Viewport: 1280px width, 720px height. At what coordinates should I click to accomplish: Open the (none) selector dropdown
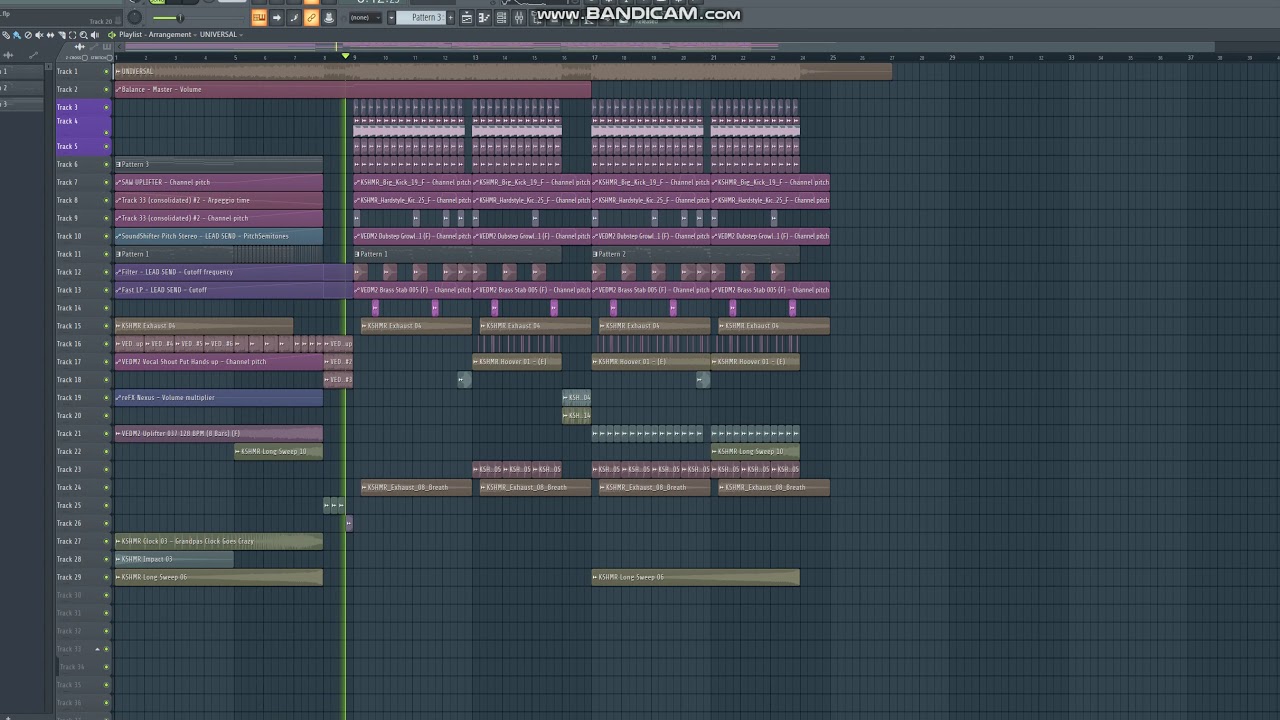tap(363, 18)
